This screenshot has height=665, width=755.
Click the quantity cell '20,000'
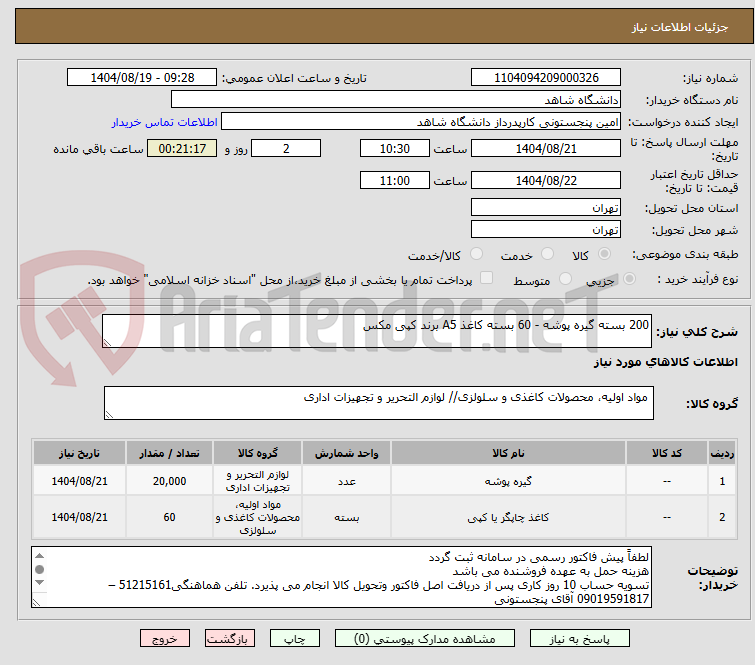169,481
